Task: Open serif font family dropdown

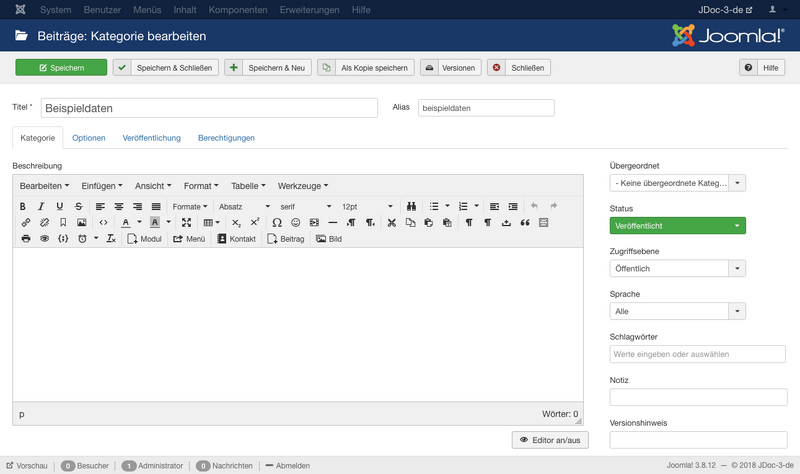Action: [306, 206]
